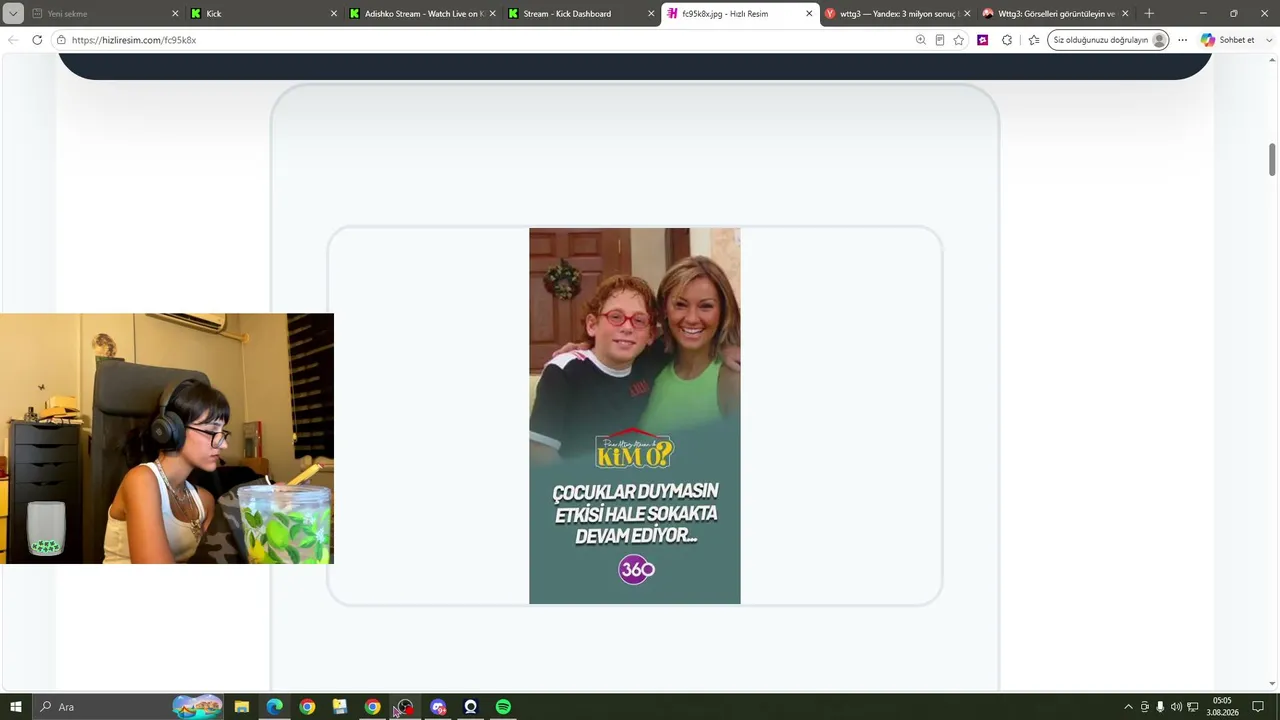Viewport: 1280px width, 720px height.
Task: Switch to the Wttg3: Görselleri görüntüleyin tab
Action: pyautogui.click(x=1055, y=14)
